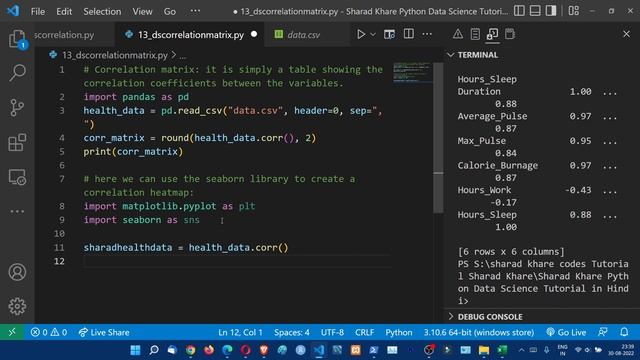Close the side panel with X

pos(627,34)
